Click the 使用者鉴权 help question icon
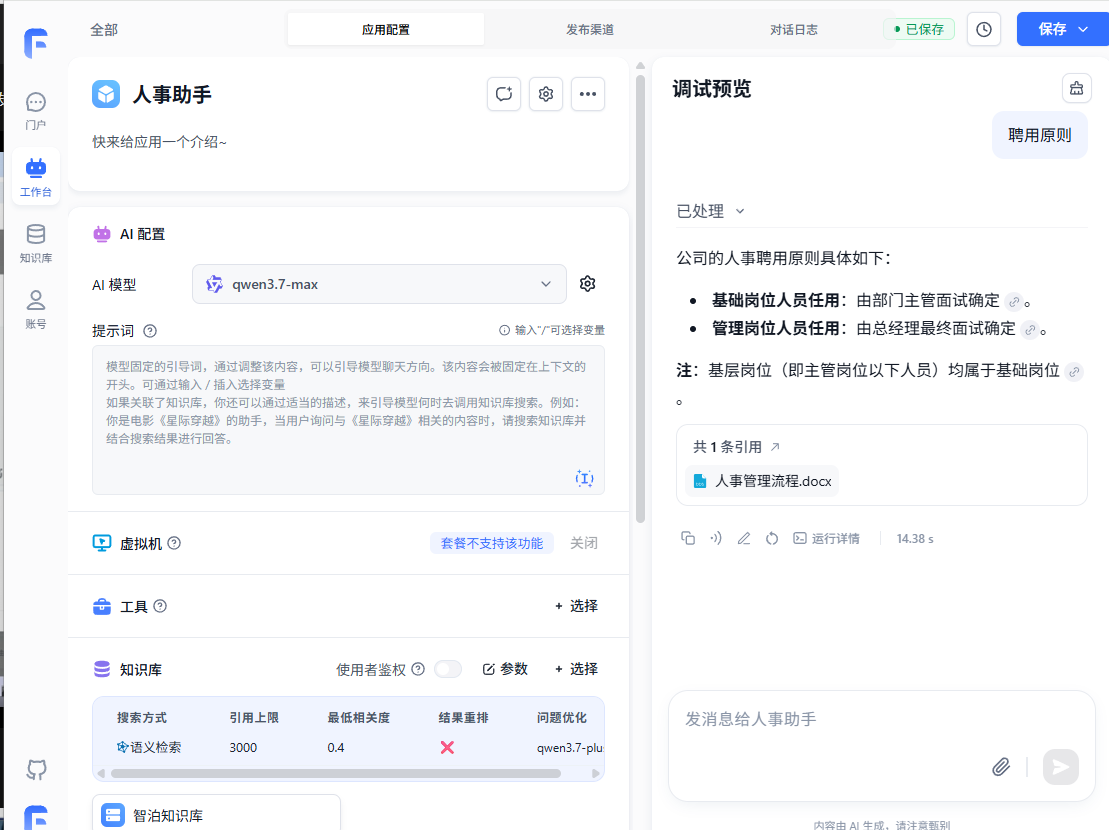 click(x=418, y=669)
